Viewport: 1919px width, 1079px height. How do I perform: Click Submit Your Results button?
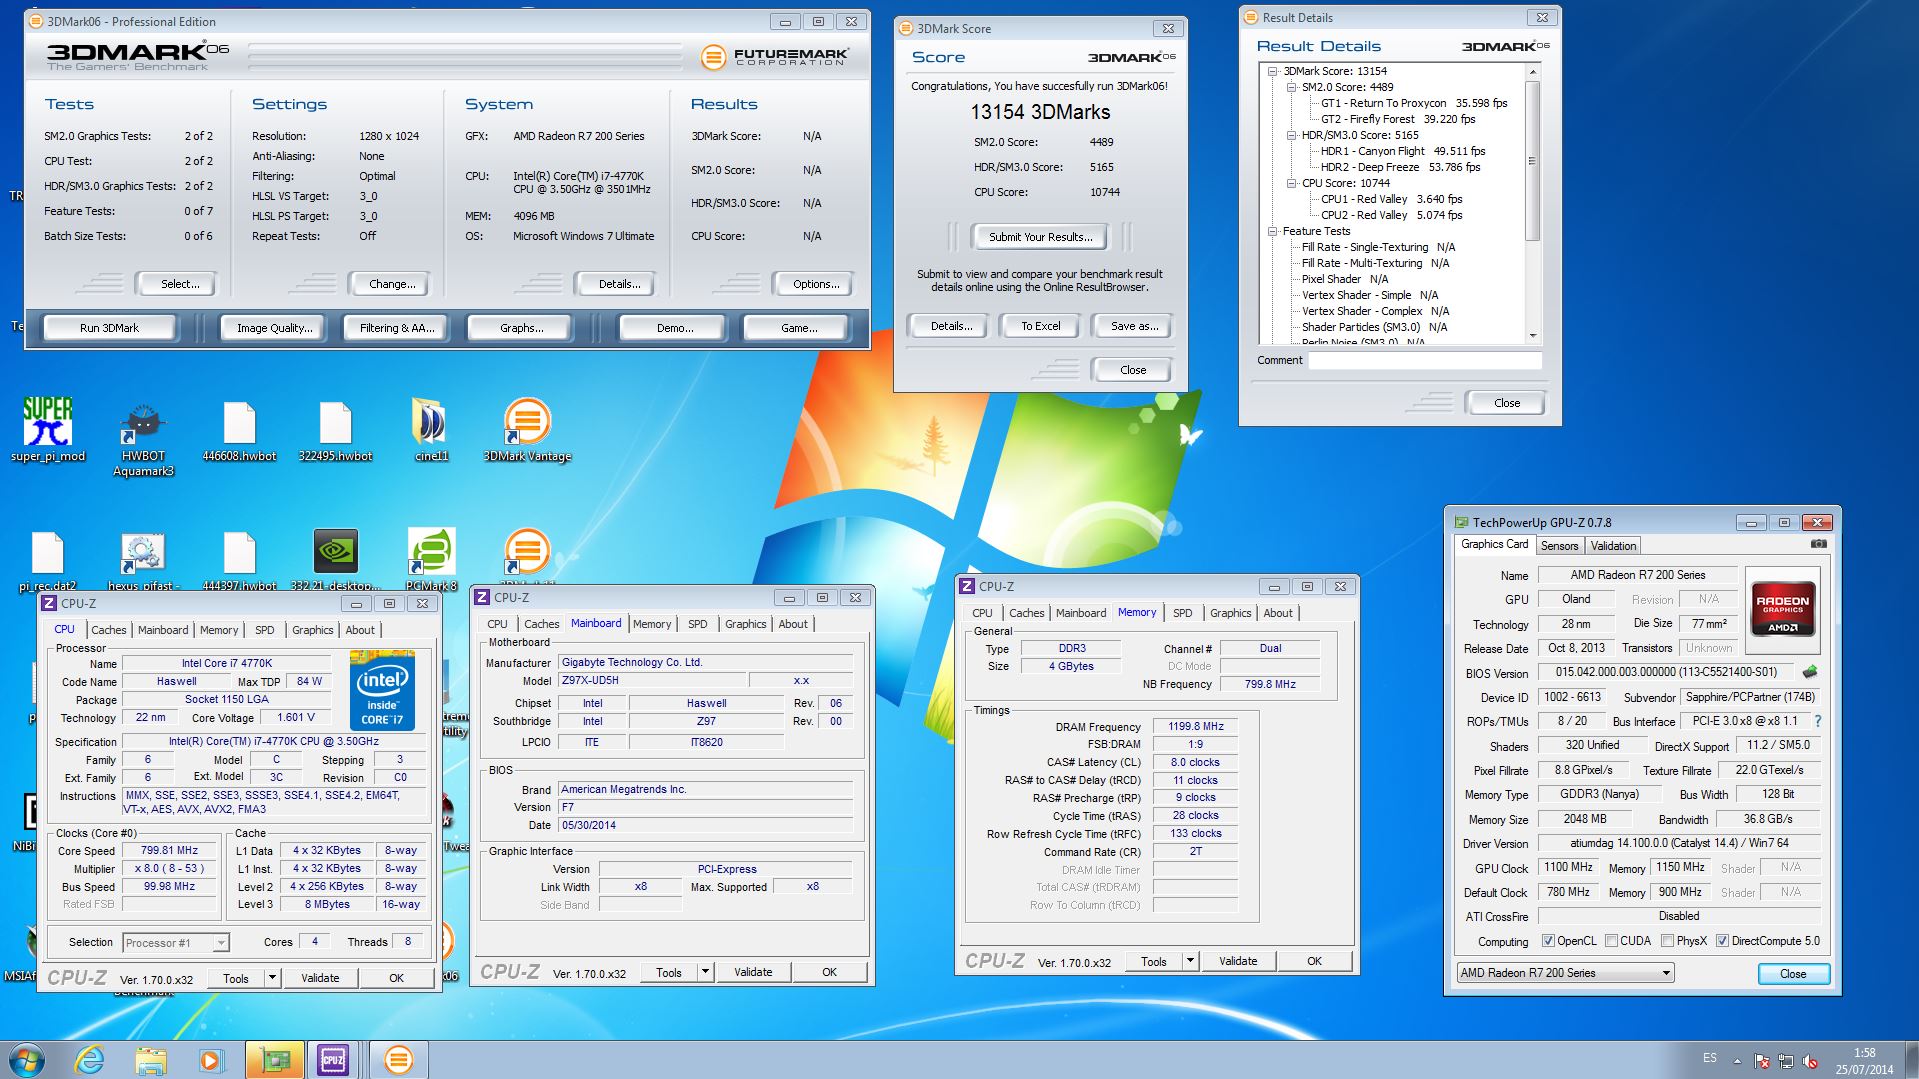coord(1040,237)
